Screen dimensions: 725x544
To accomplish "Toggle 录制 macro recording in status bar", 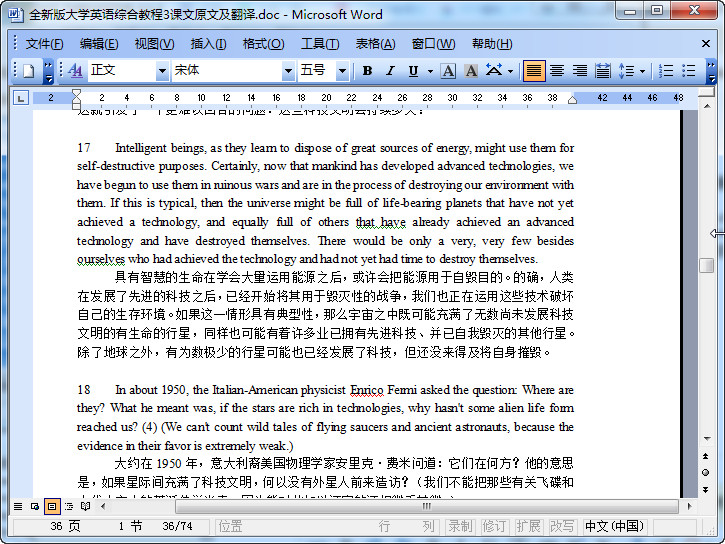I will pos(461,526).
